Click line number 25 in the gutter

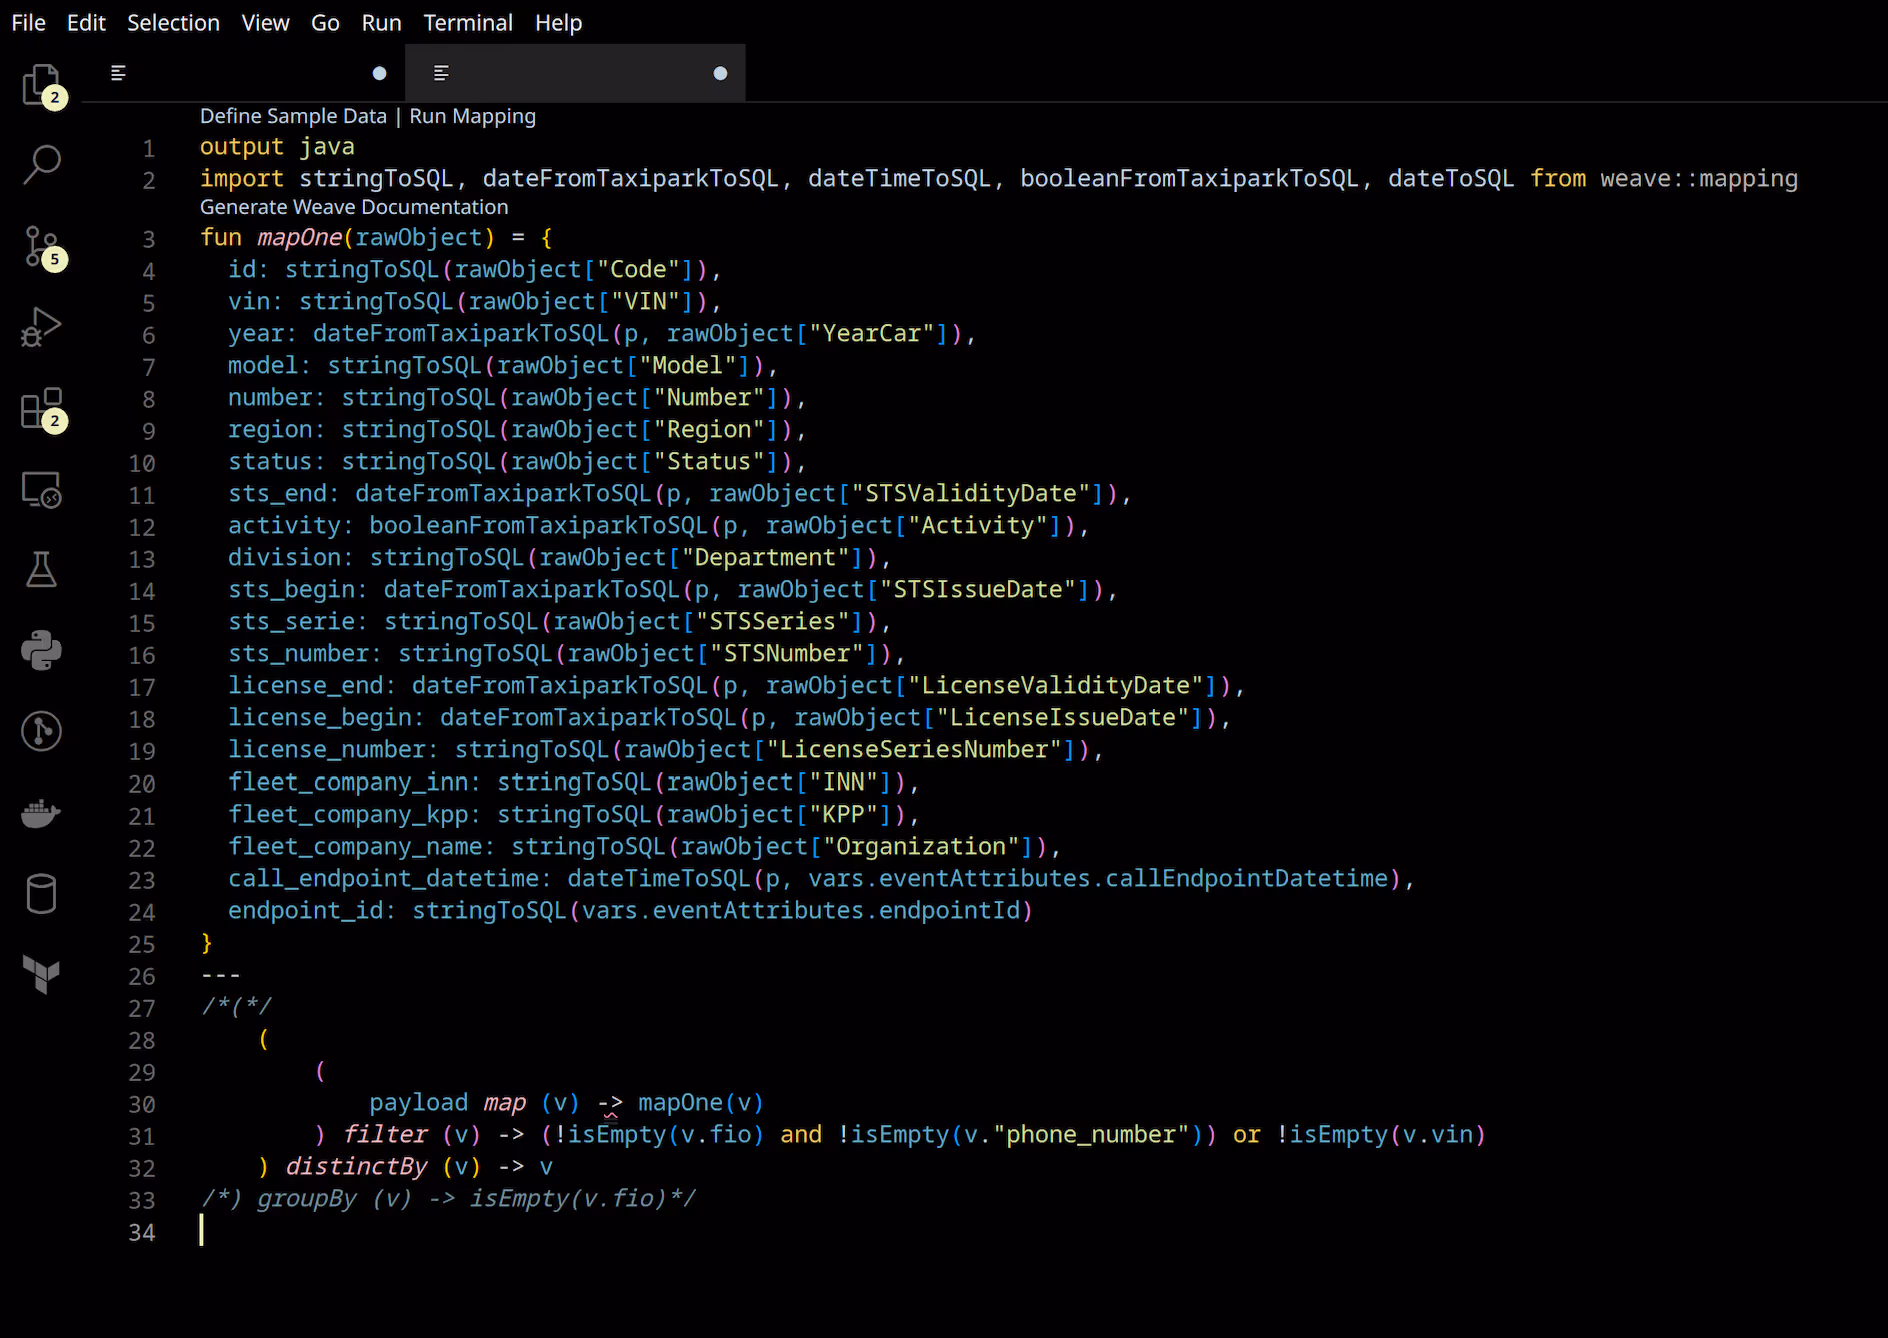pyautogui.click(x=142, y=945)
